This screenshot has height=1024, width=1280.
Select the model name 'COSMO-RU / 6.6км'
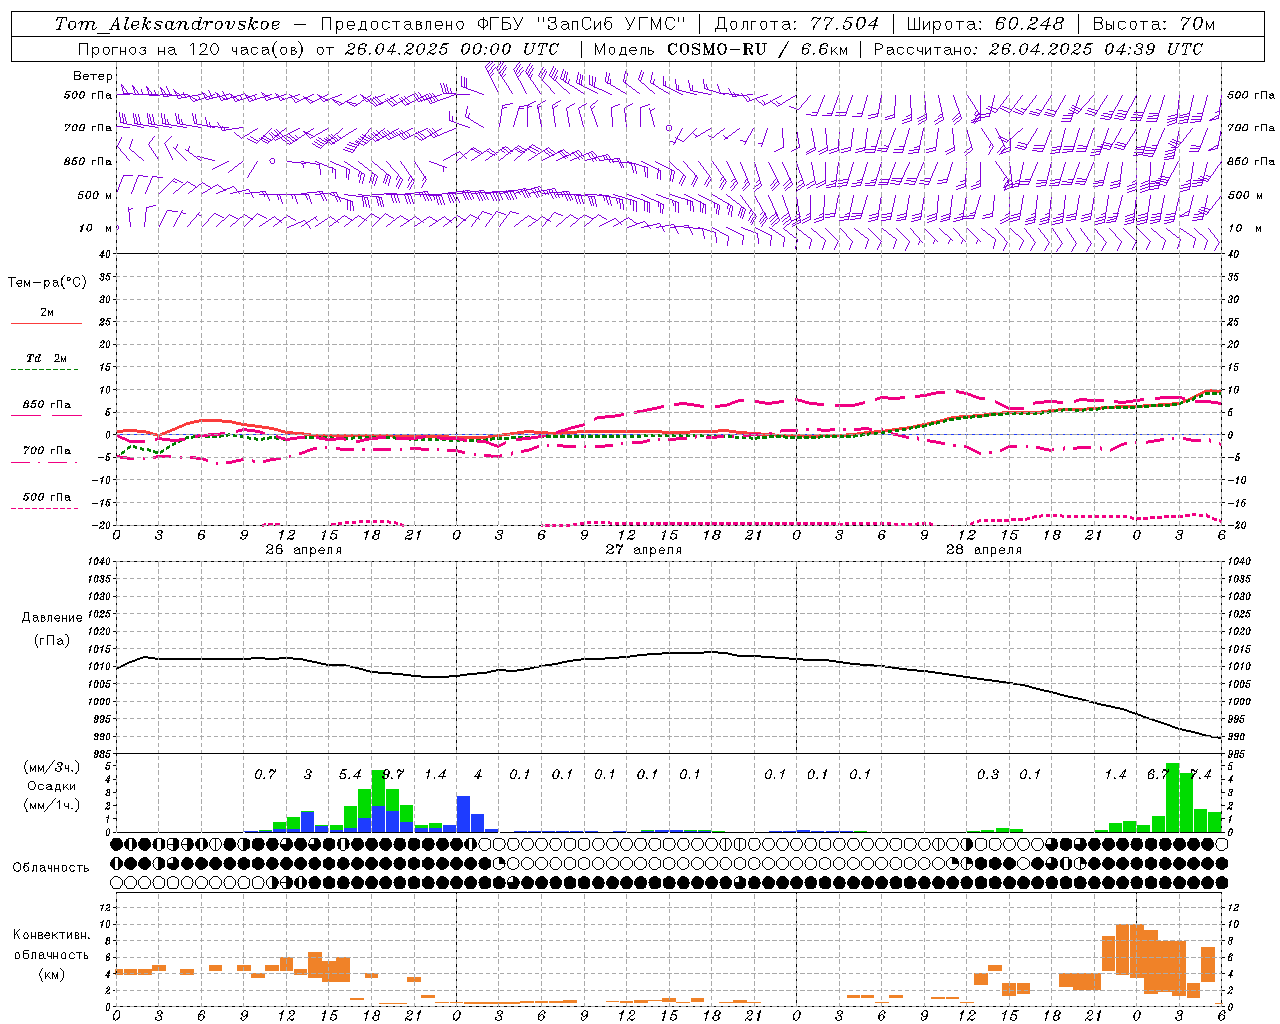tap(757, 49)
